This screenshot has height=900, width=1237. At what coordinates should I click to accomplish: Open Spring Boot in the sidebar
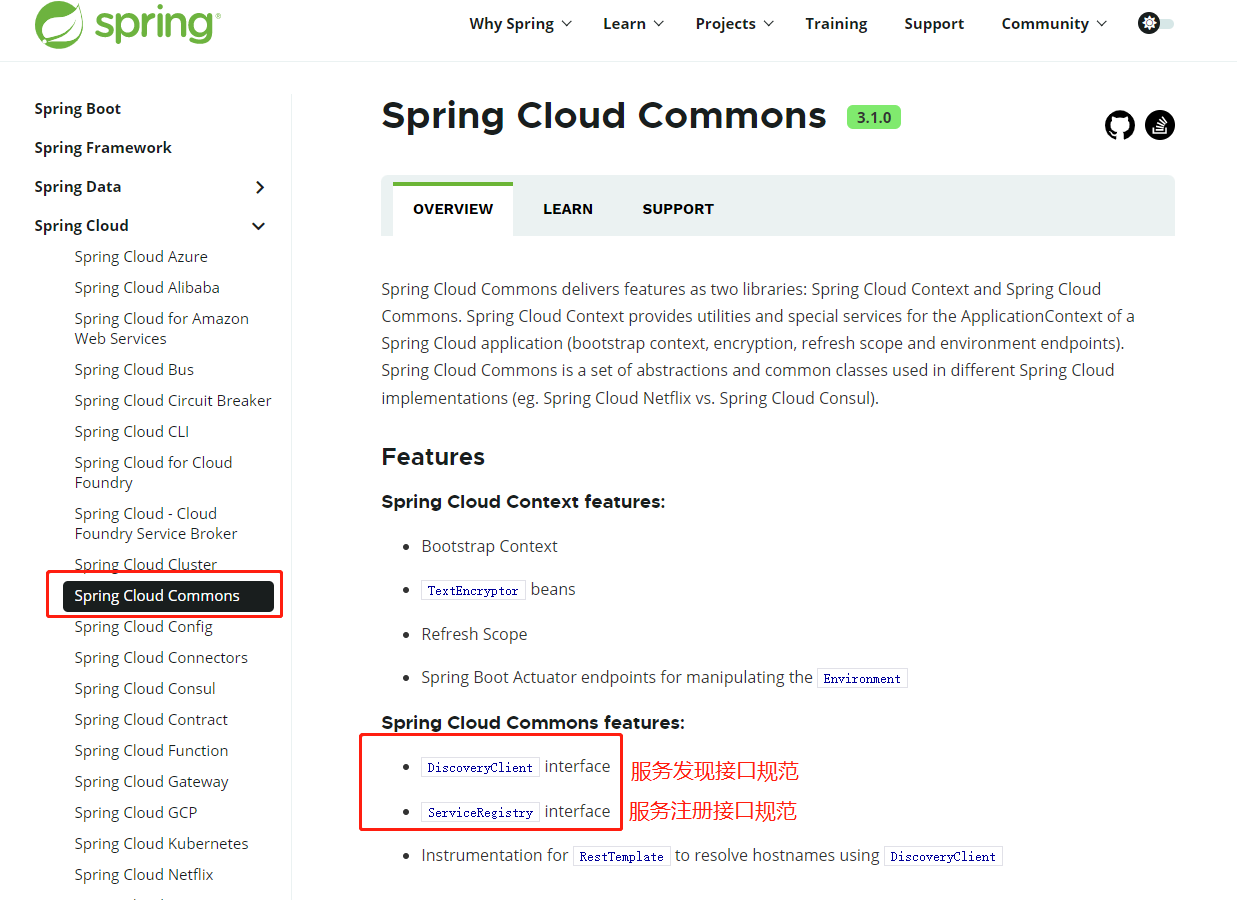77,109
